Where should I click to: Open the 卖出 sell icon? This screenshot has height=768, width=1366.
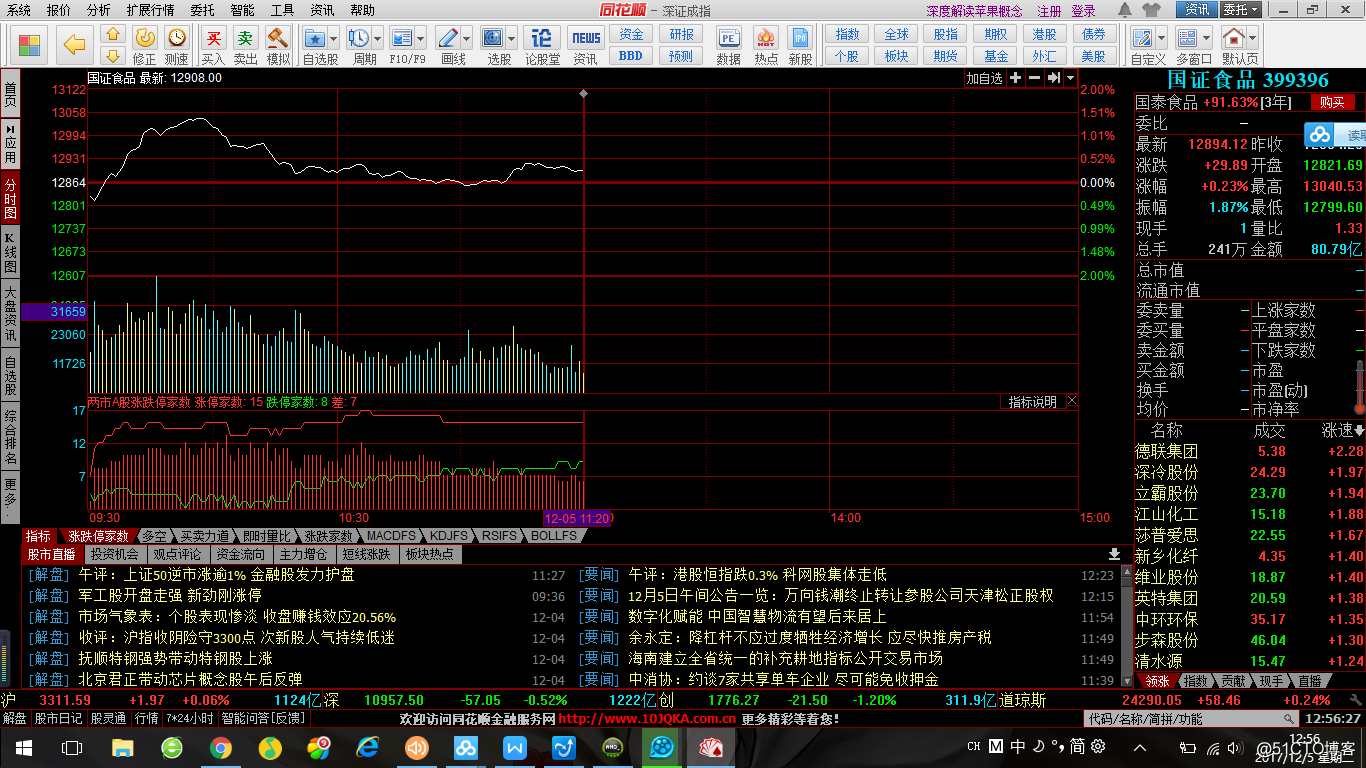(245, 38)
